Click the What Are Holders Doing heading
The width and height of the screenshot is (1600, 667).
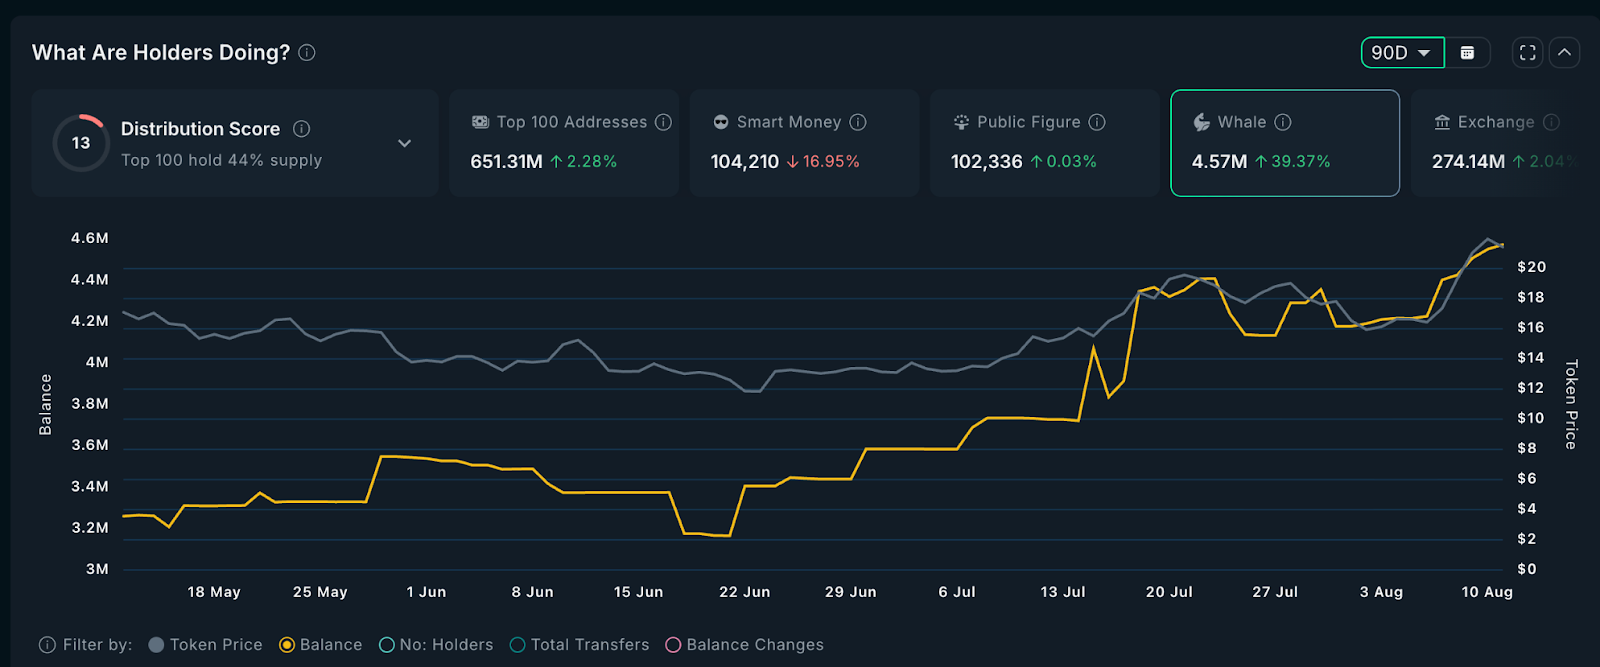(x=161, y=52)
